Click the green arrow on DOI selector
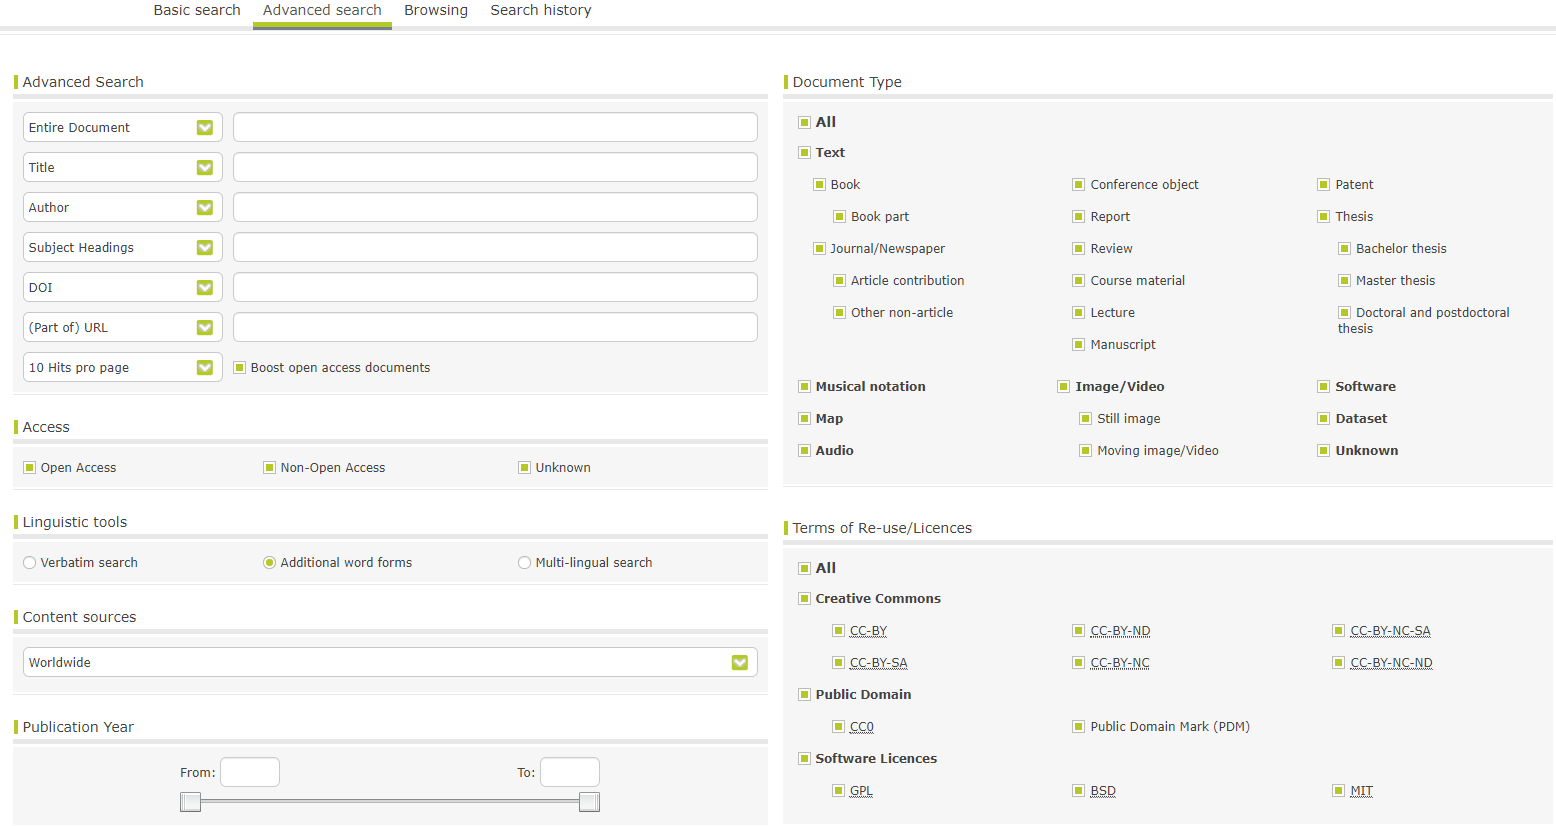 point(205,288)
